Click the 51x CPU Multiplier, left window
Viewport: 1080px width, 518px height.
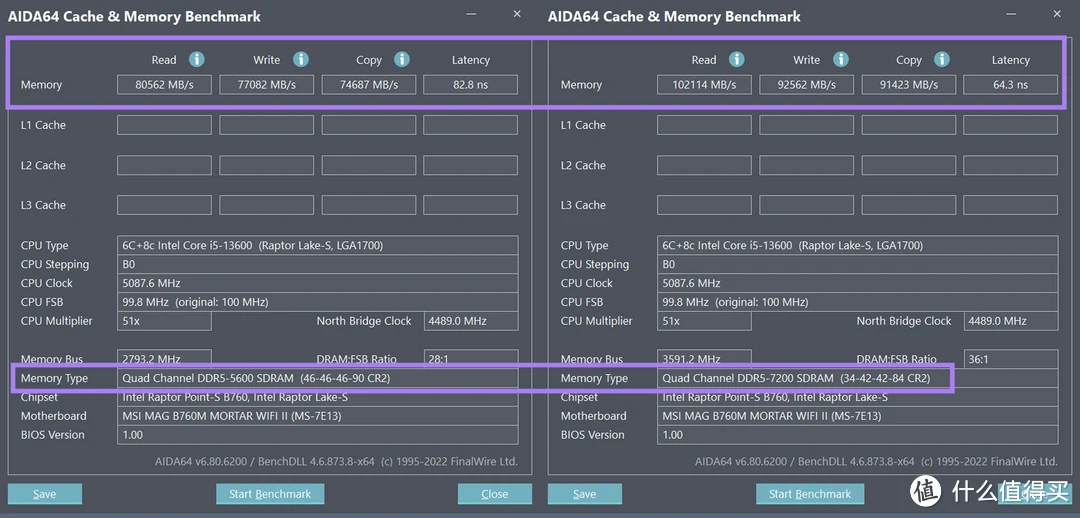164,321
